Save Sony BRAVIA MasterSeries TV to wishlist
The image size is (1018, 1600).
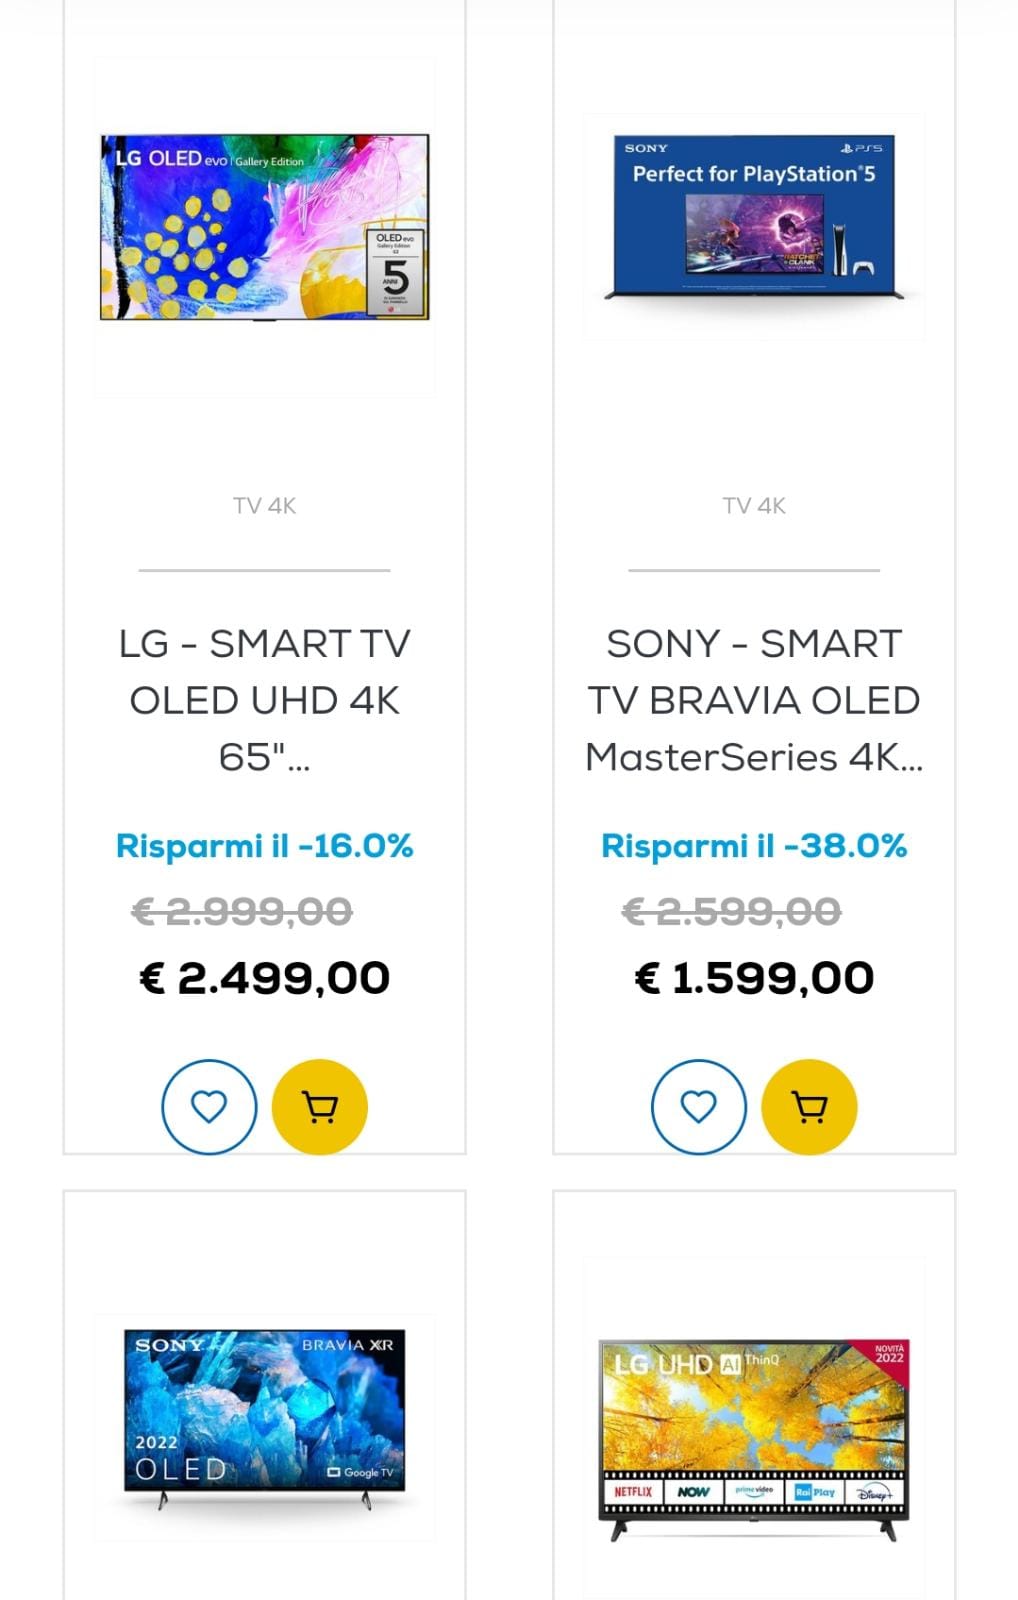point(698,1107)
